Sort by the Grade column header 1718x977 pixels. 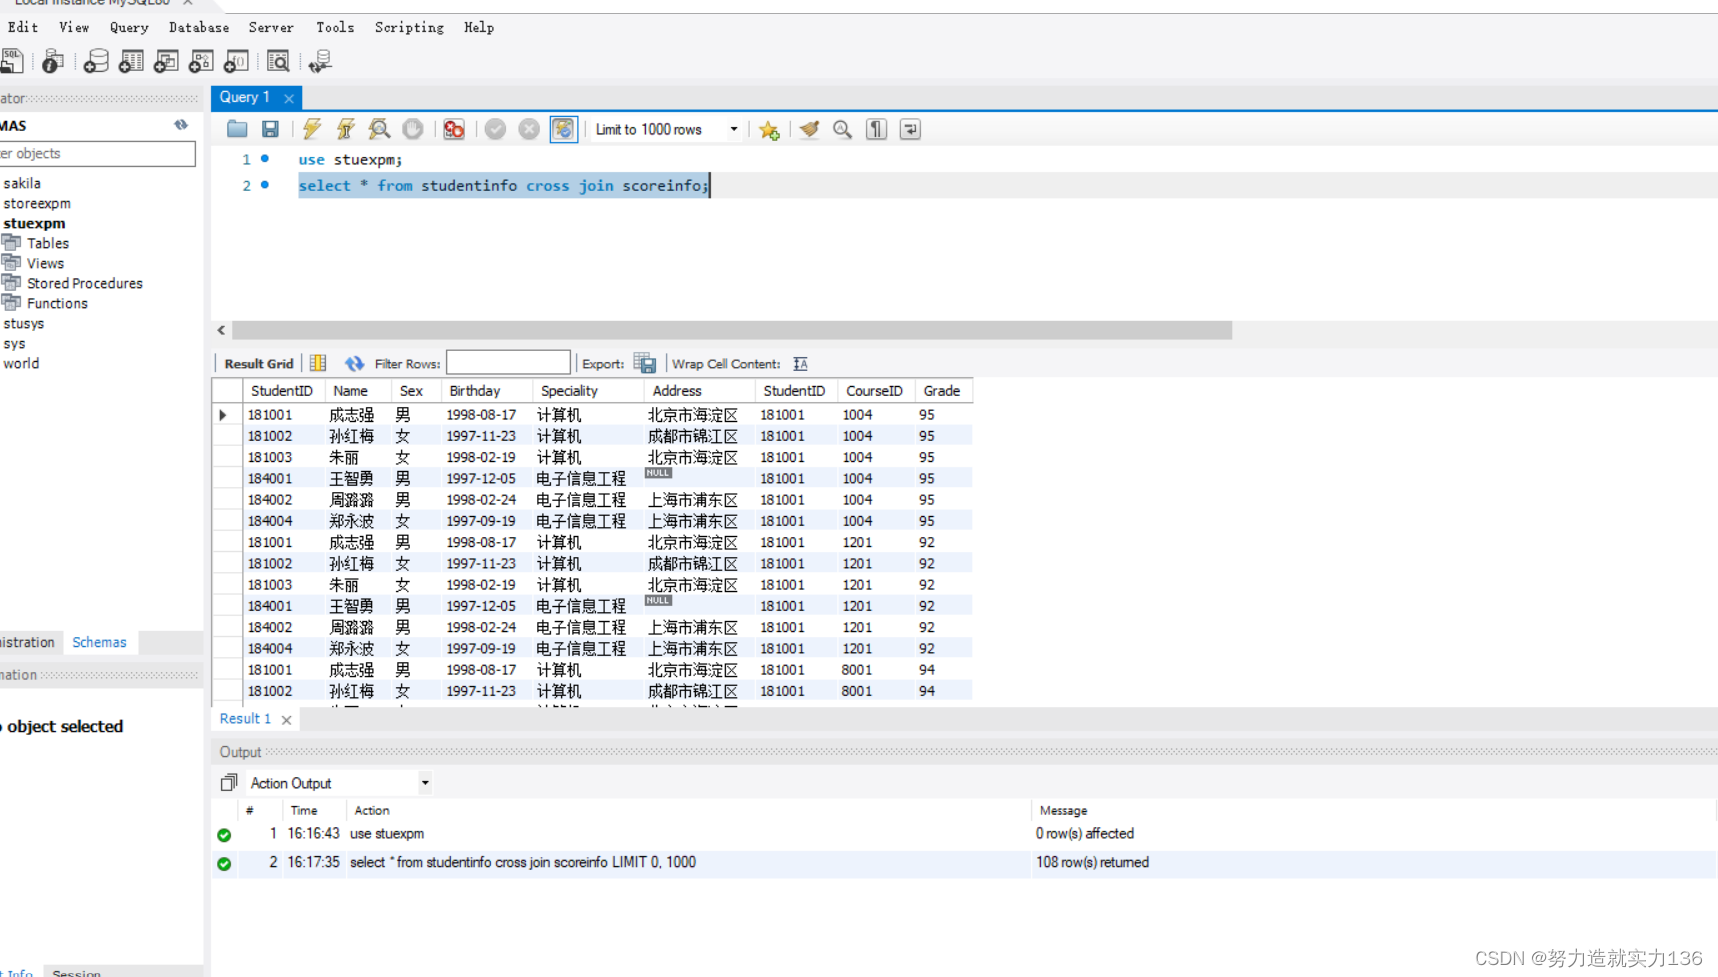point(943,391)
